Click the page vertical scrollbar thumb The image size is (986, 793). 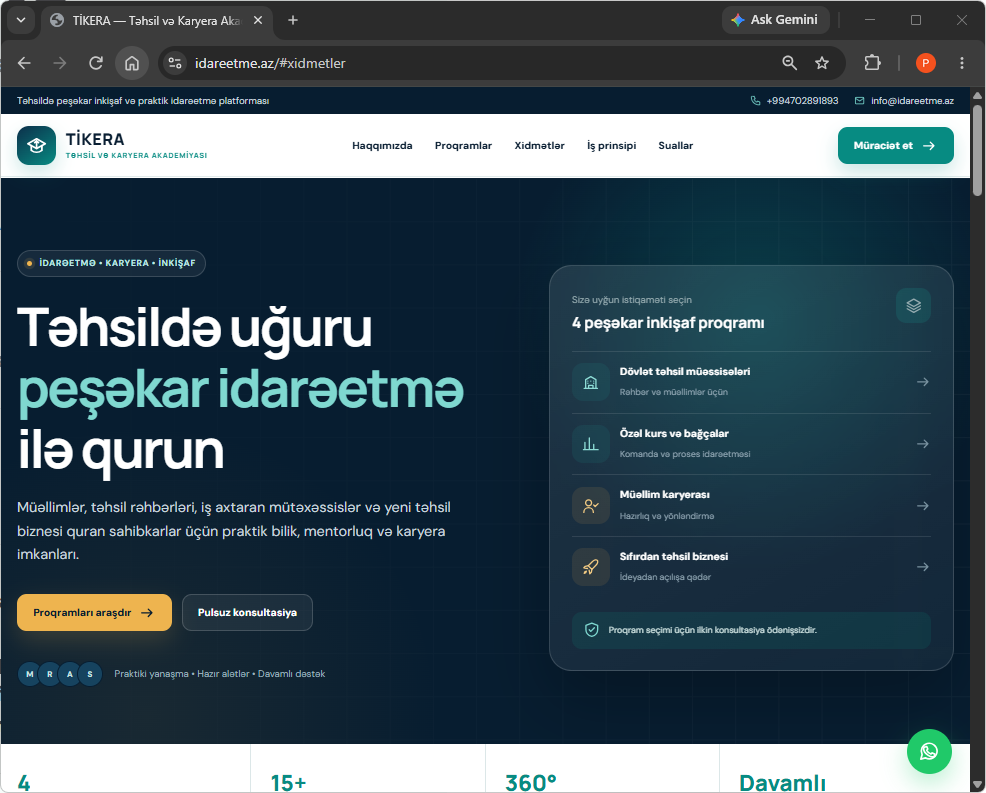[x=977, y=150]
